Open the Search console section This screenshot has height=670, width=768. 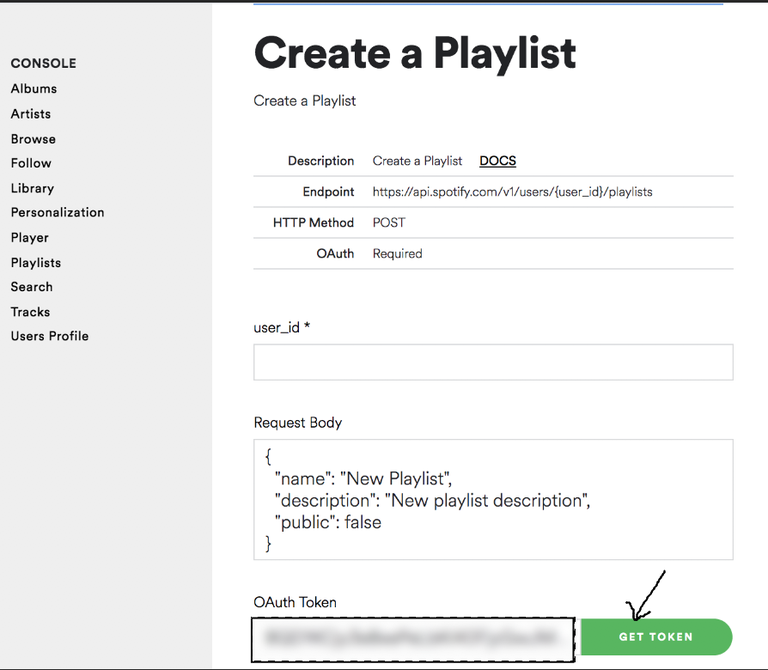point(32,287)
